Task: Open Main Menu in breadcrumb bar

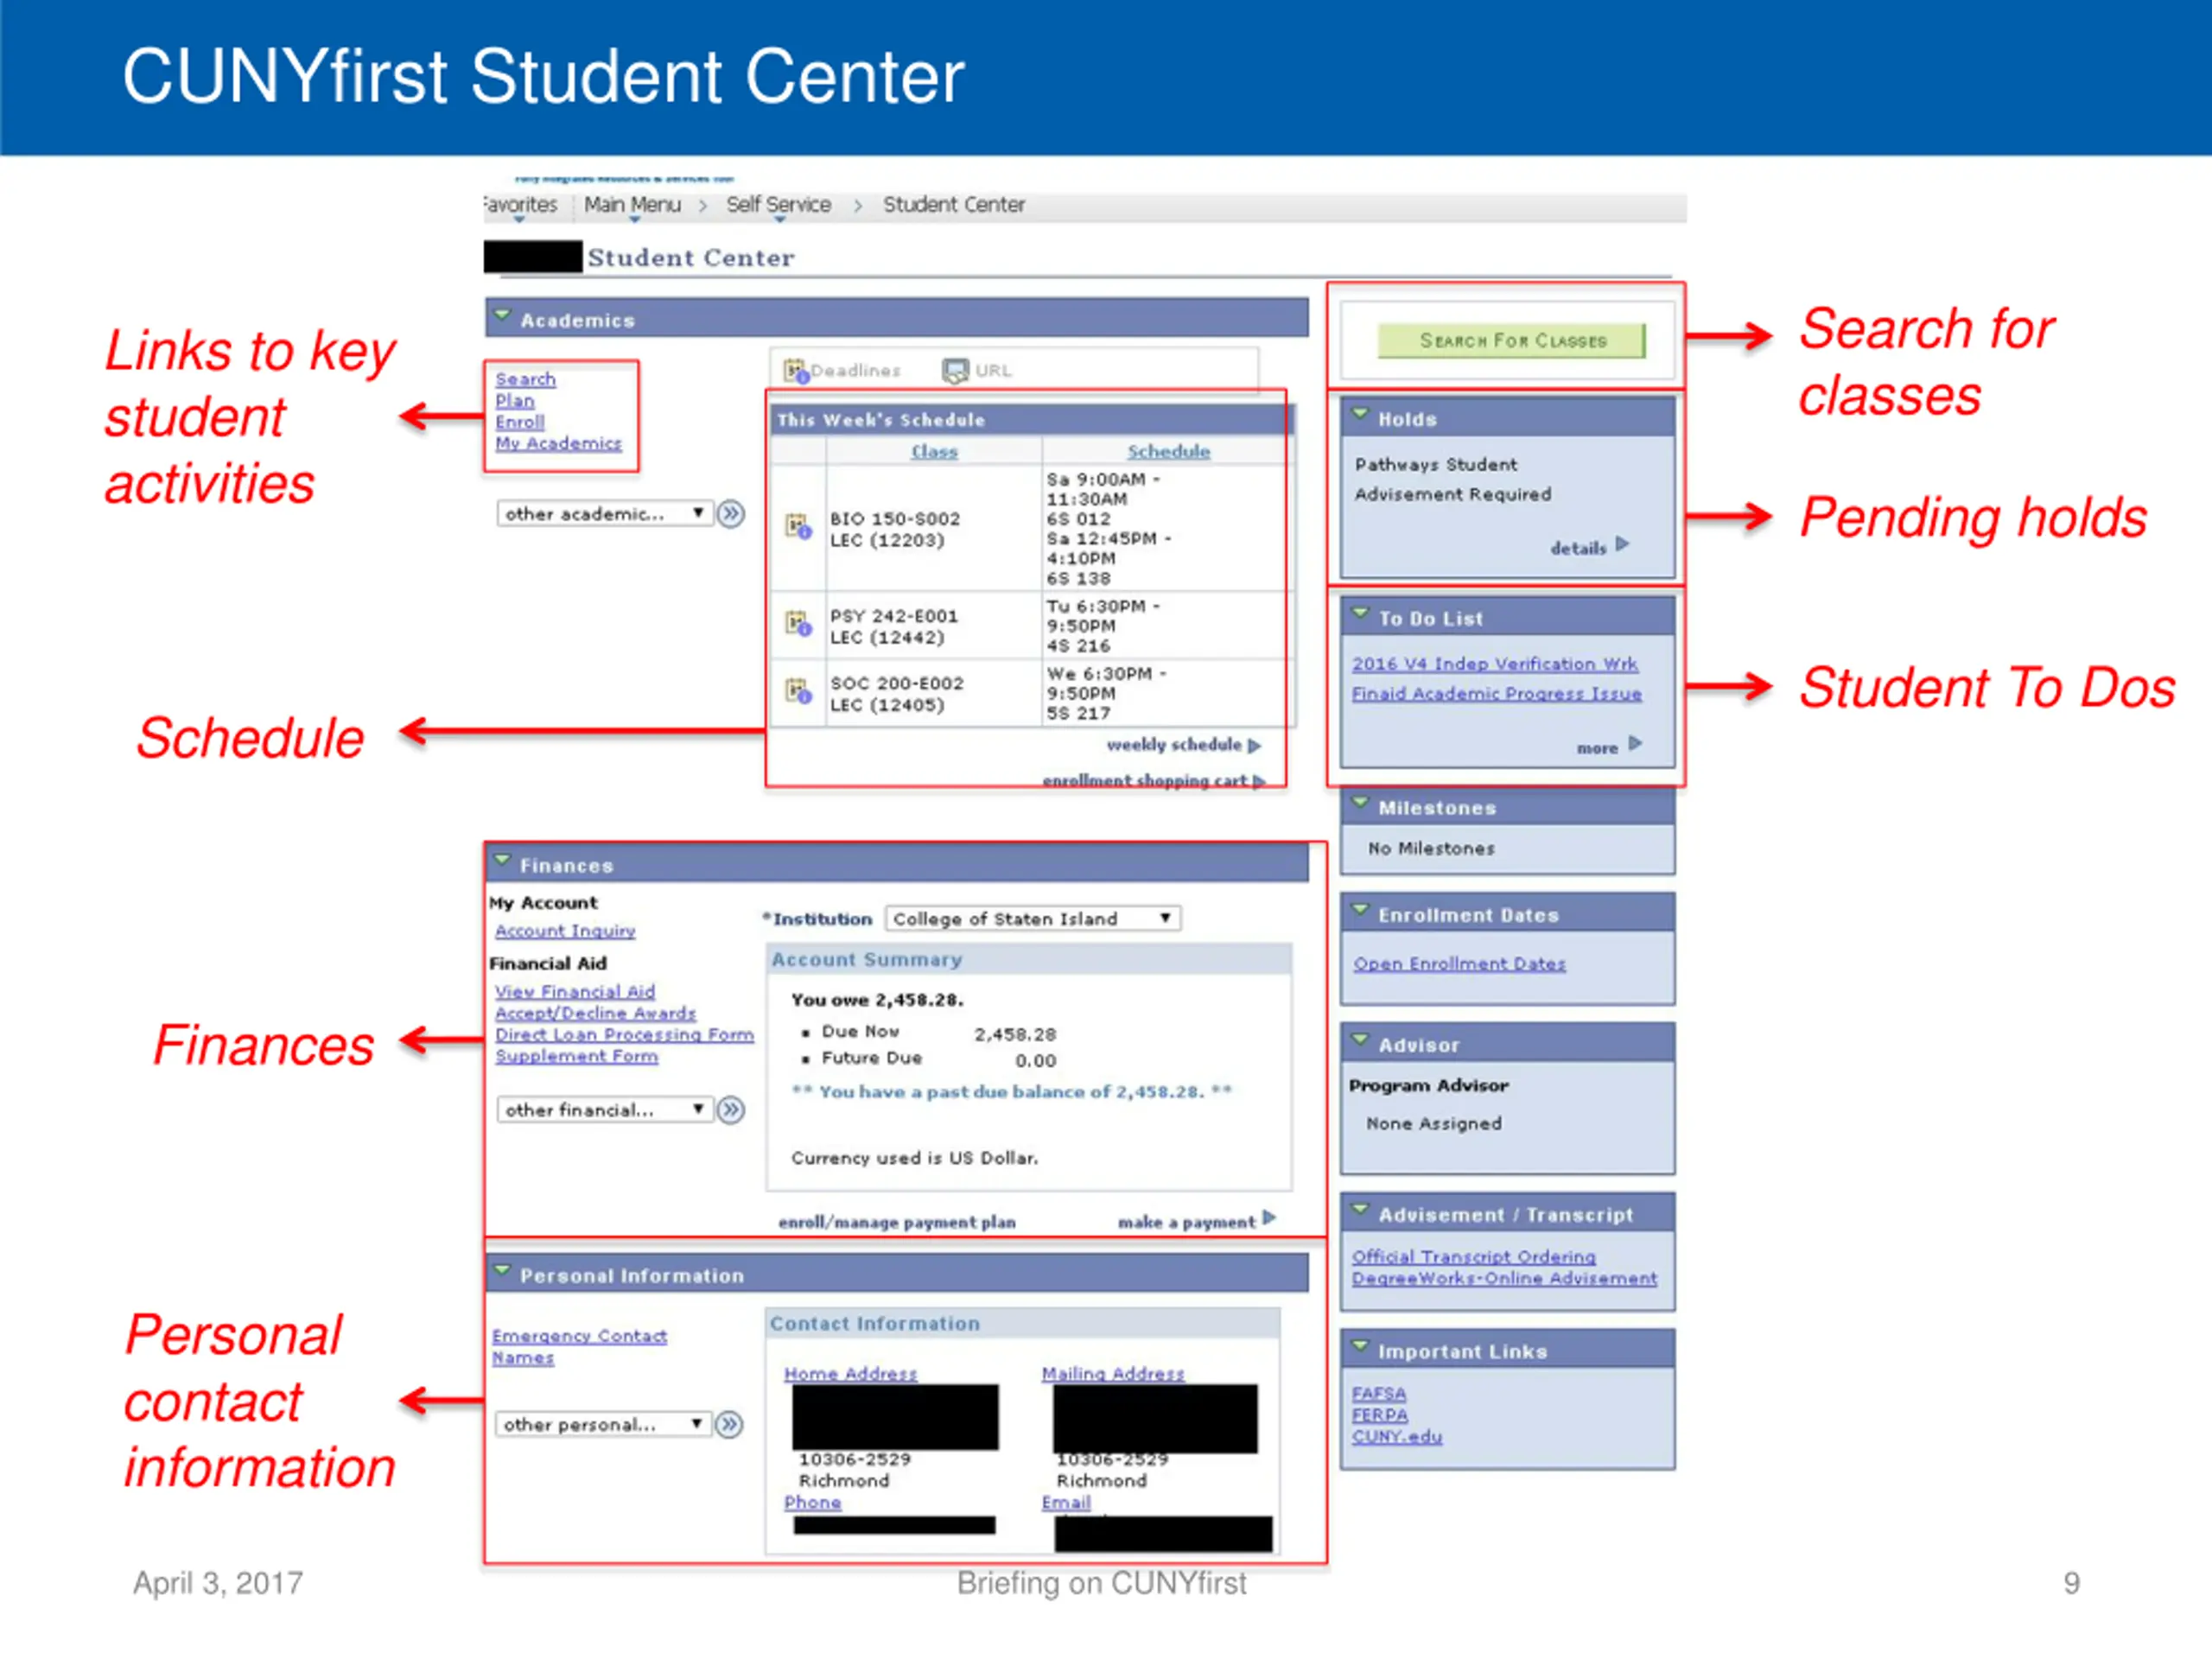Action: pyautogui.click(x=632, y=205)
